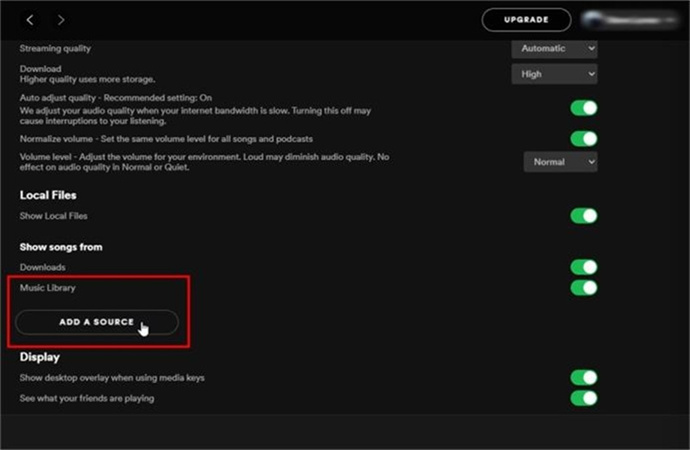Click 'Auto adjust quality - Recommended setting: On' text
Viewport: 690px width, 450px height.
(x=116, y=98)
